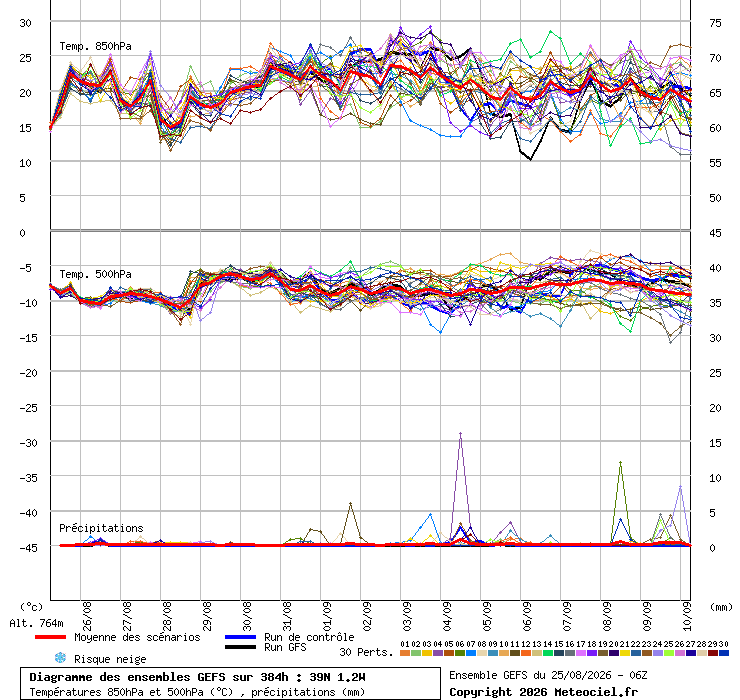Click the 'Run de contrôle' legend text

pos(309,637)
